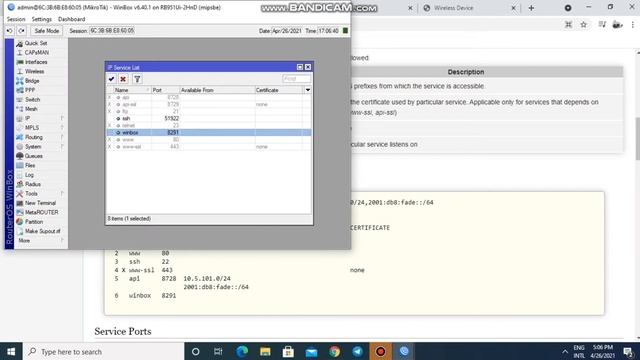Screen dimensions: 640x360
Task: Sort services by Name column header
Action: click(x=132, y=90)
